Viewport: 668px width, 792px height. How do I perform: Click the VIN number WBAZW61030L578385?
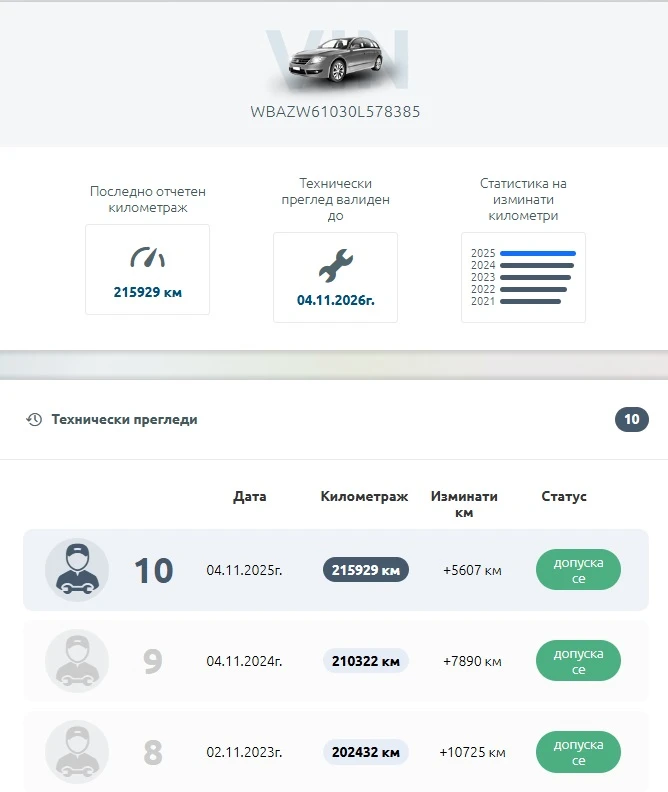(335, 112)
